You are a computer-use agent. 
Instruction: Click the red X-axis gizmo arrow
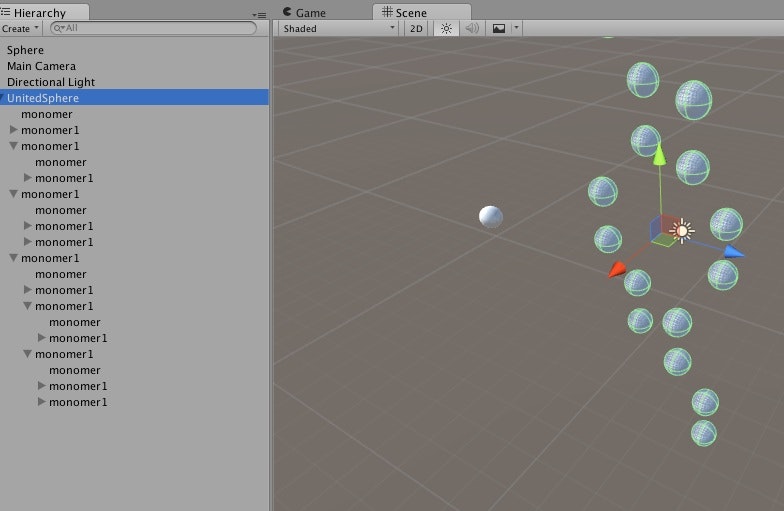[x=617, y=270]
